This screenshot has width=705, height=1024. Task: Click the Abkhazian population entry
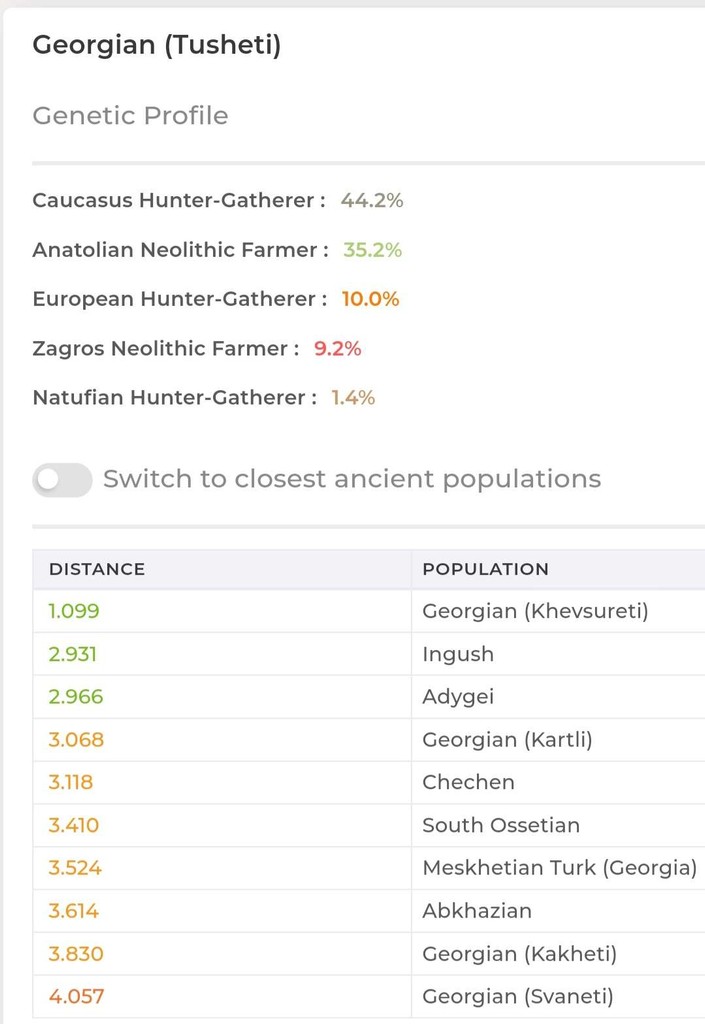[x=476, y=911]
